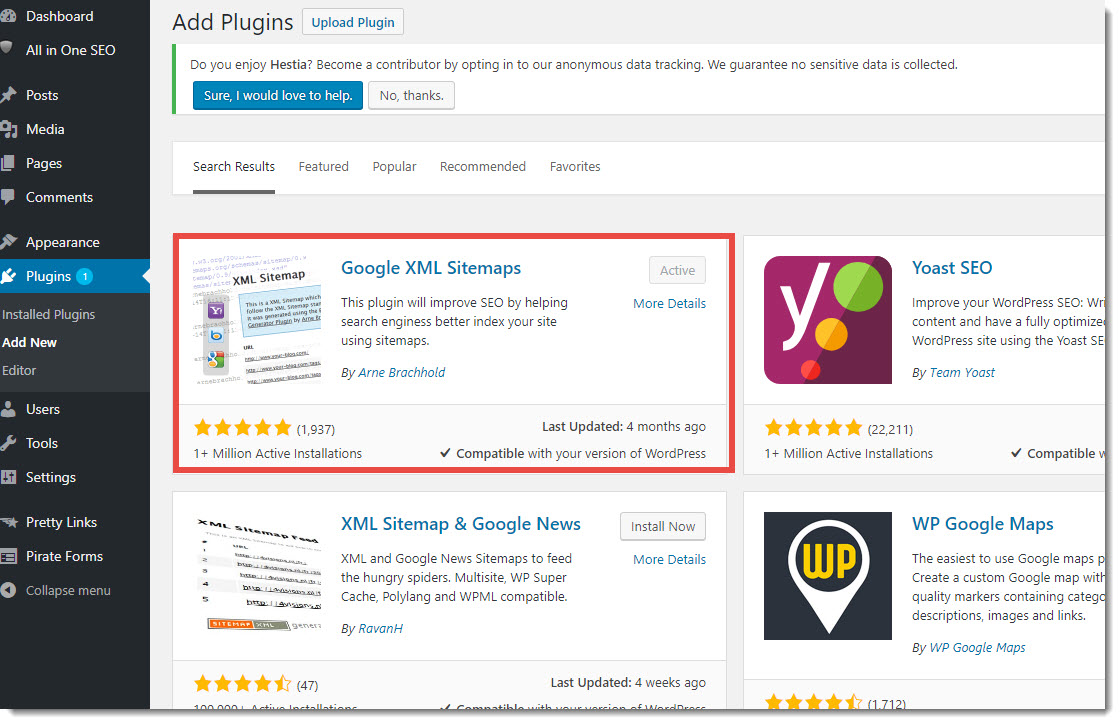
Task: Switch to the Featured tab
Action: coord(324,166)
